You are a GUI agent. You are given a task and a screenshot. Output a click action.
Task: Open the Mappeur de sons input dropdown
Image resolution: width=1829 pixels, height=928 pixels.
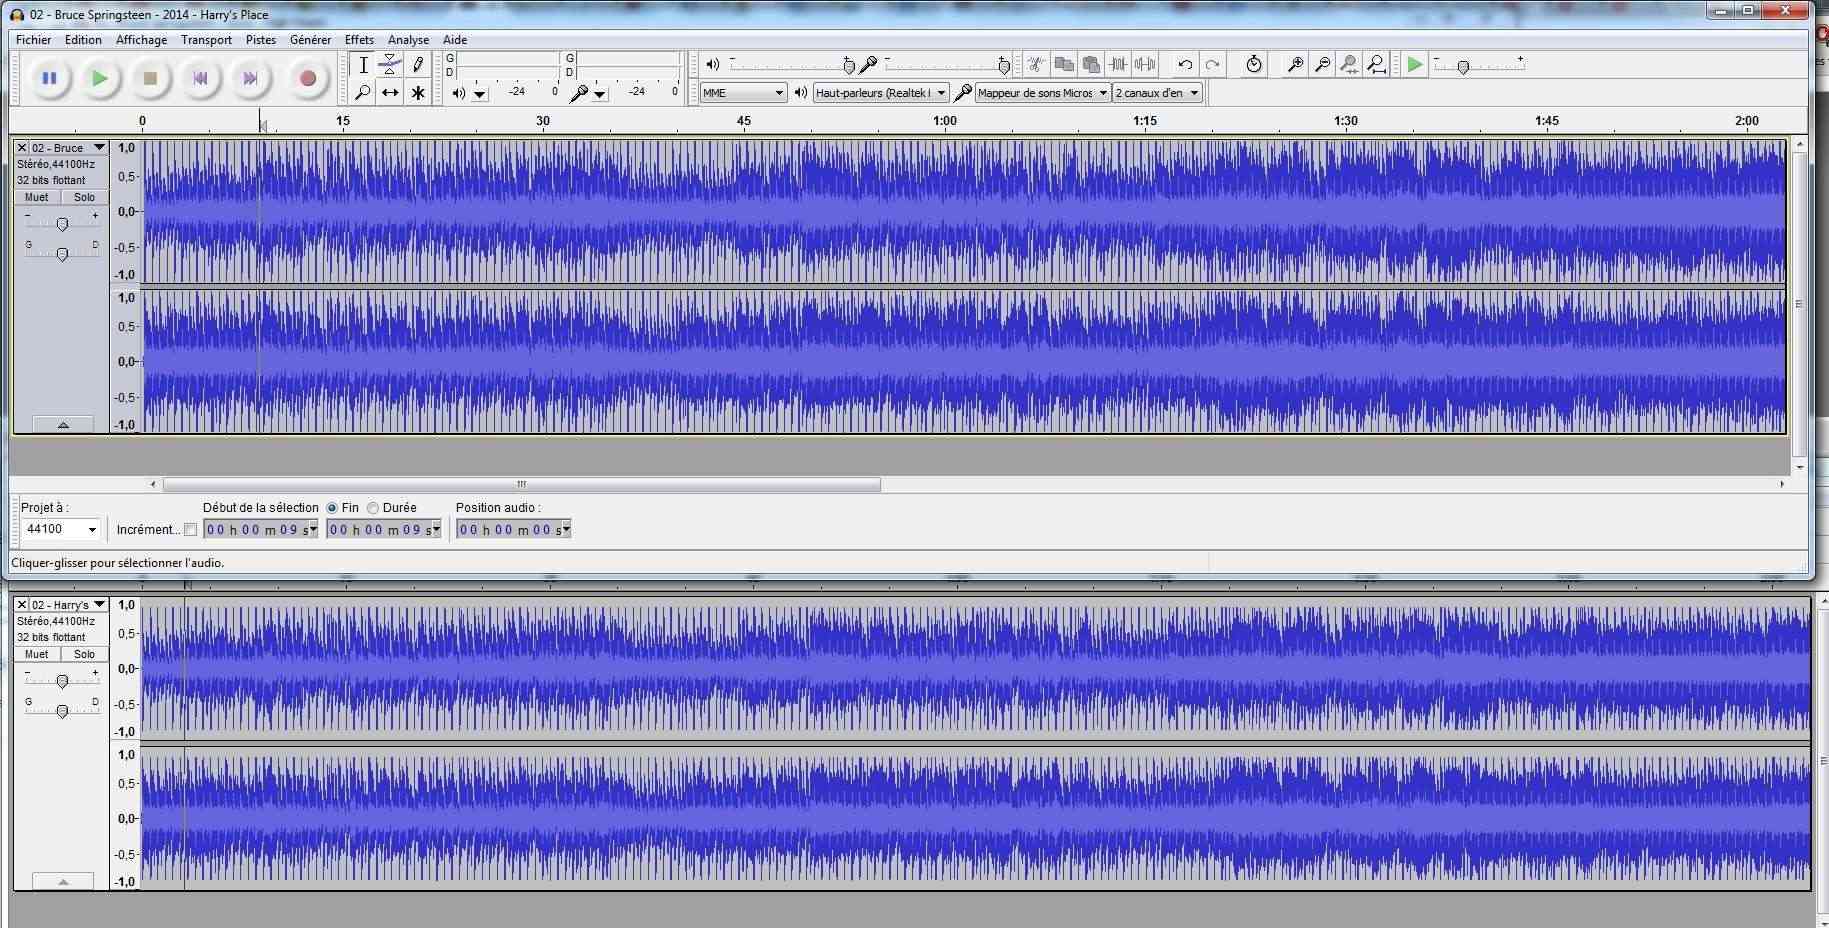1043,93
